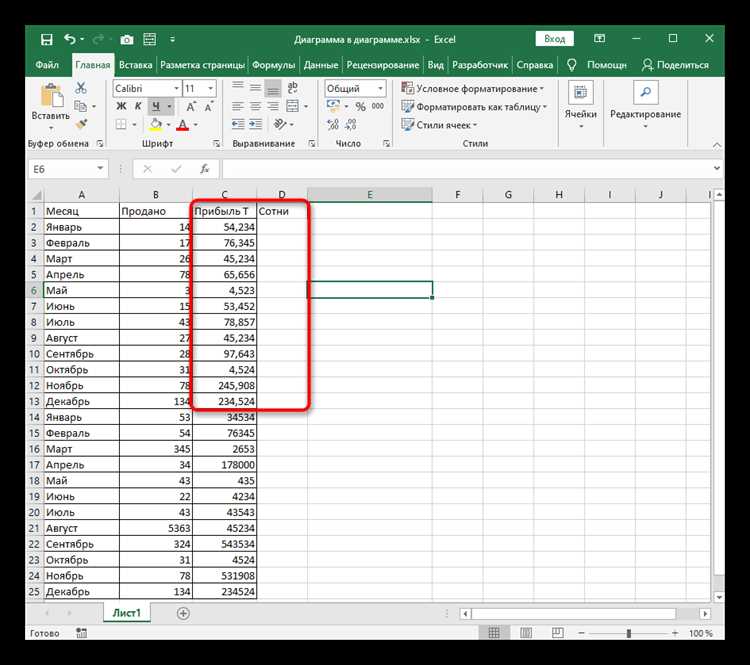
Task: Align cell text left
Action: coord(238,106)
